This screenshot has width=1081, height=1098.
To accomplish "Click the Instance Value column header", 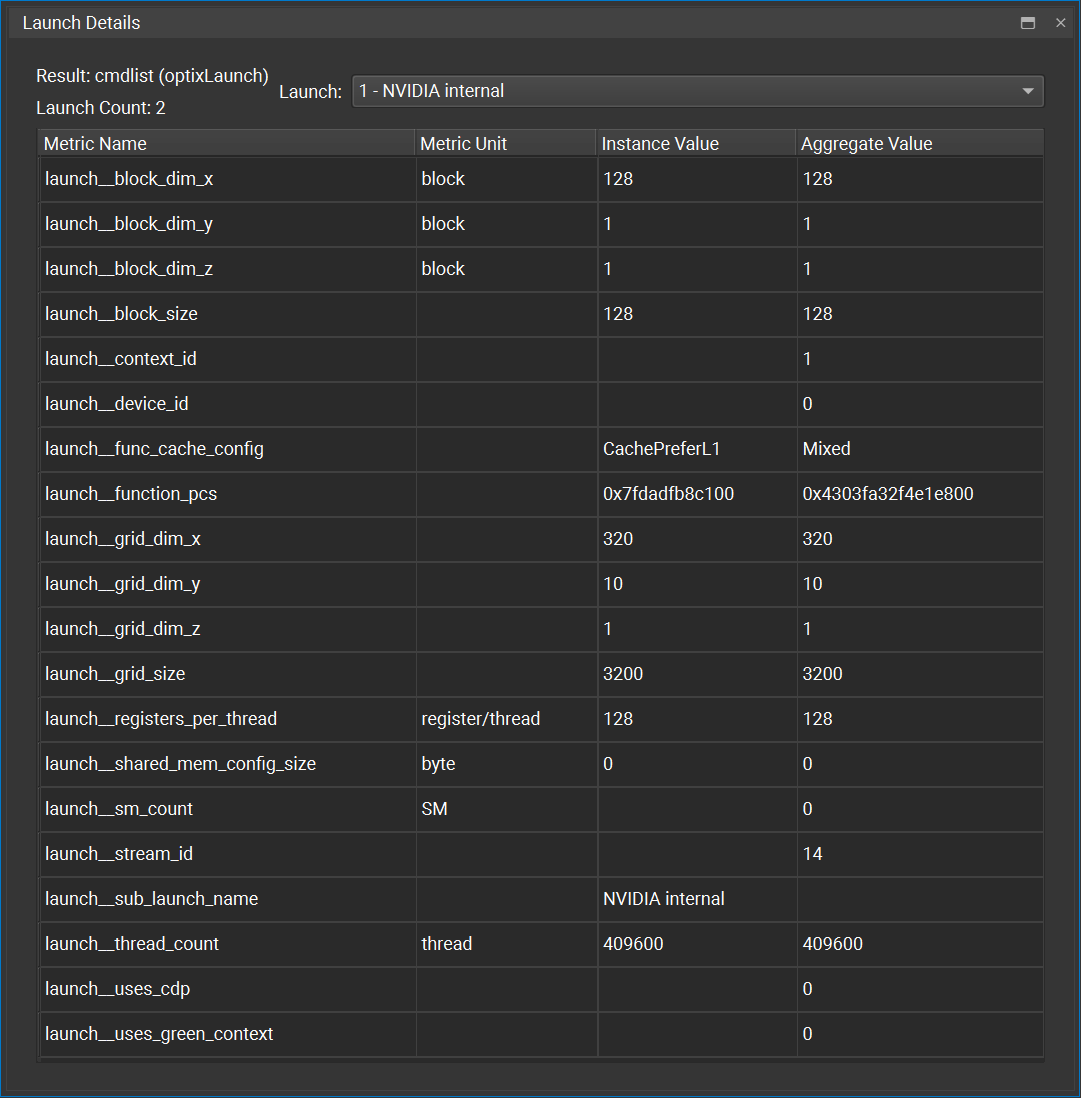I will coord(695,144).
